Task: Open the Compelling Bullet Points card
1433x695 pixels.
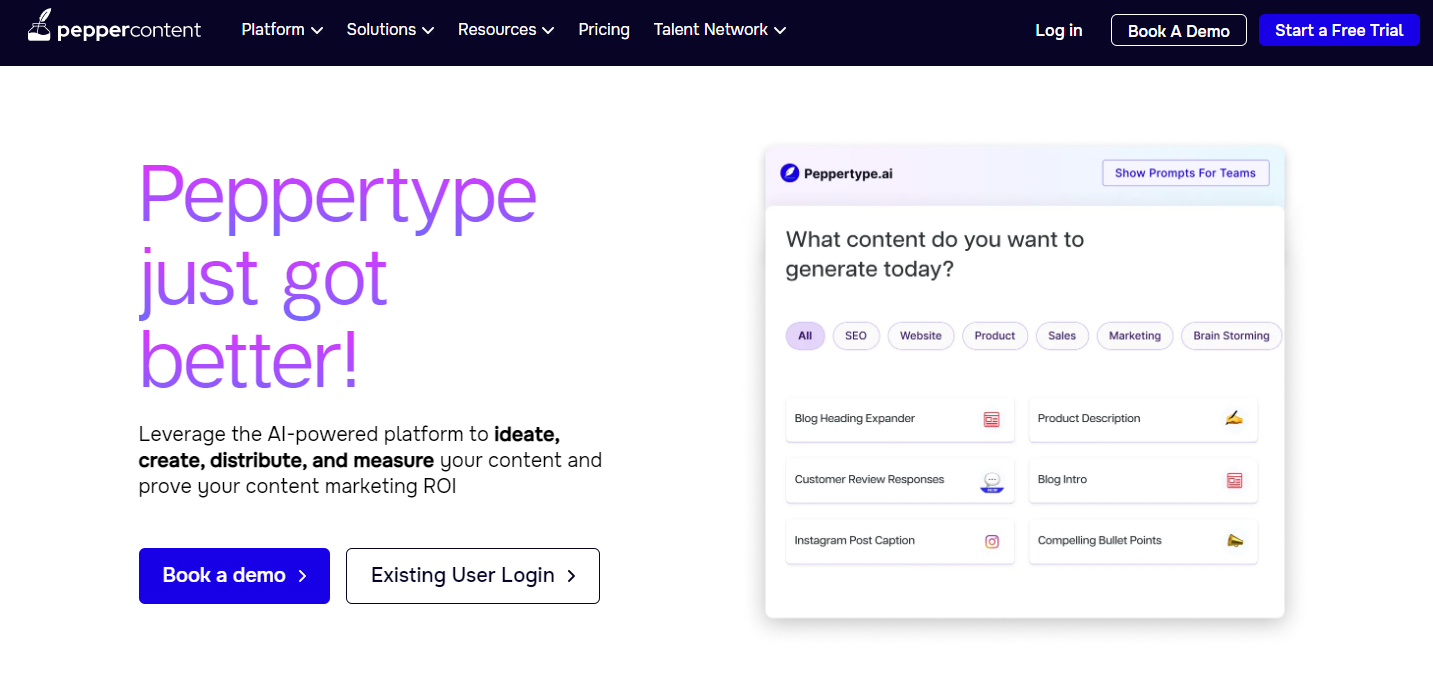Action: click(1143, 541)
